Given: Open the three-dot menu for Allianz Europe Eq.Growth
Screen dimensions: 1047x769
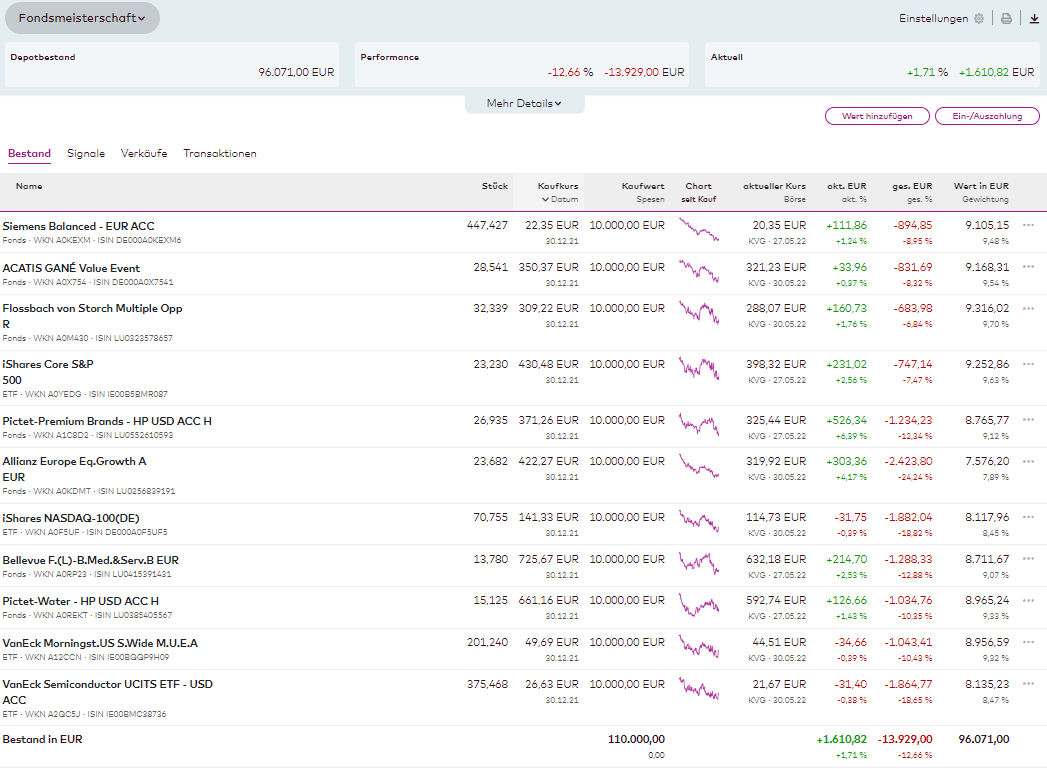Looking at the screenshot, I should [1028, 462].
